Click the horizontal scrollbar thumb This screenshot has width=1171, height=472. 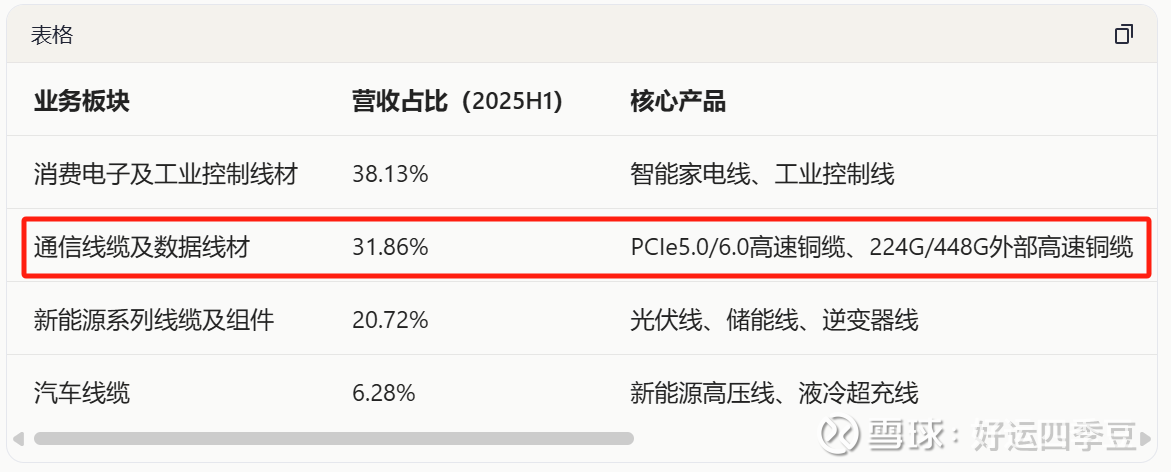[x=333, y=438]
